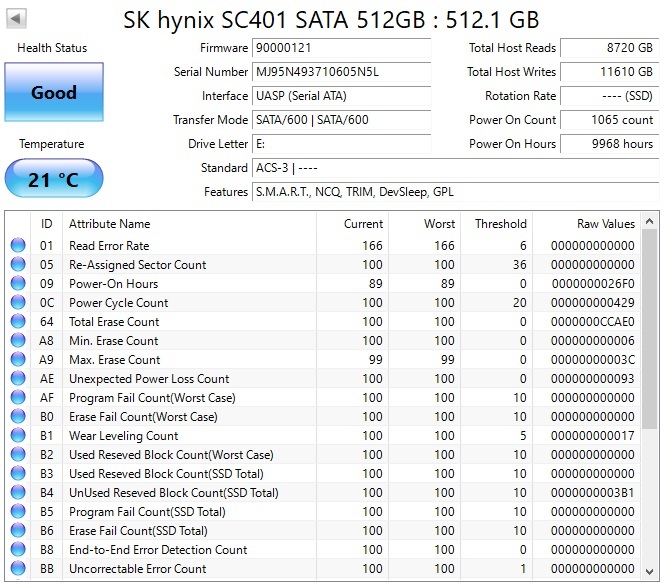Click status circle for Program Fail Count(Worst Case)

(x=18, y=397)
